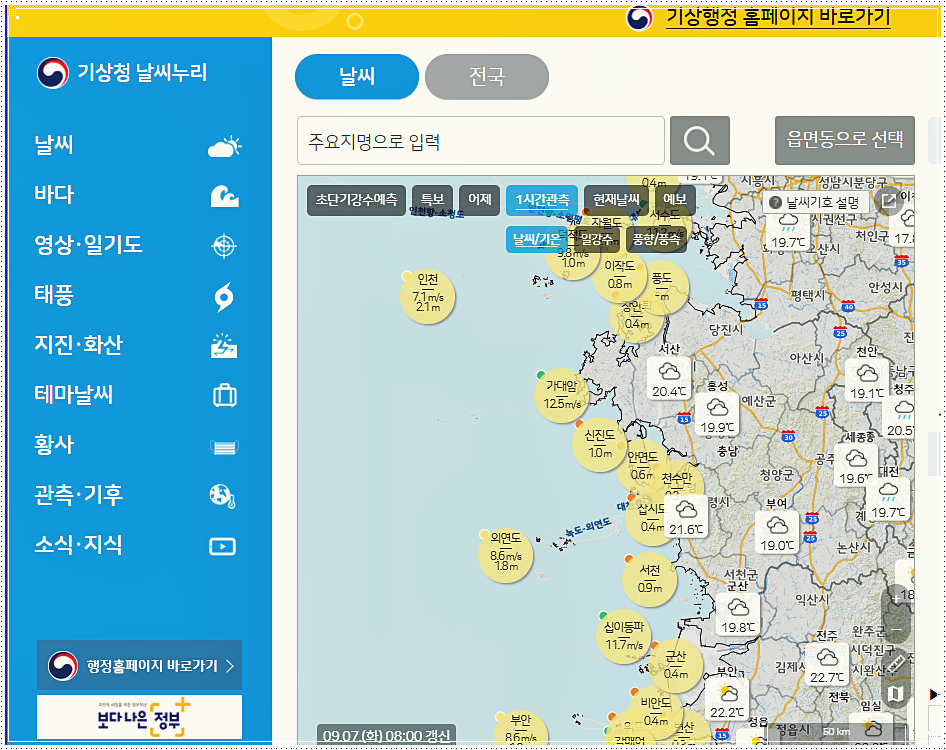Screen dimensions: 946x750
Task: Open the 관측·기후 sidebar menu
Action: [x=78, y=495]
